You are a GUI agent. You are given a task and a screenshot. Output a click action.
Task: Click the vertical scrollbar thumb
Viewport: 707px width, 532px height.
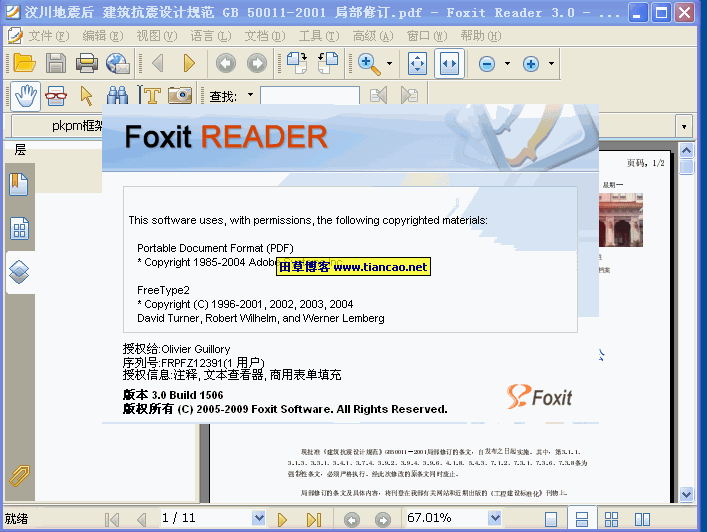pyautogui.click(x=686, y=166)
